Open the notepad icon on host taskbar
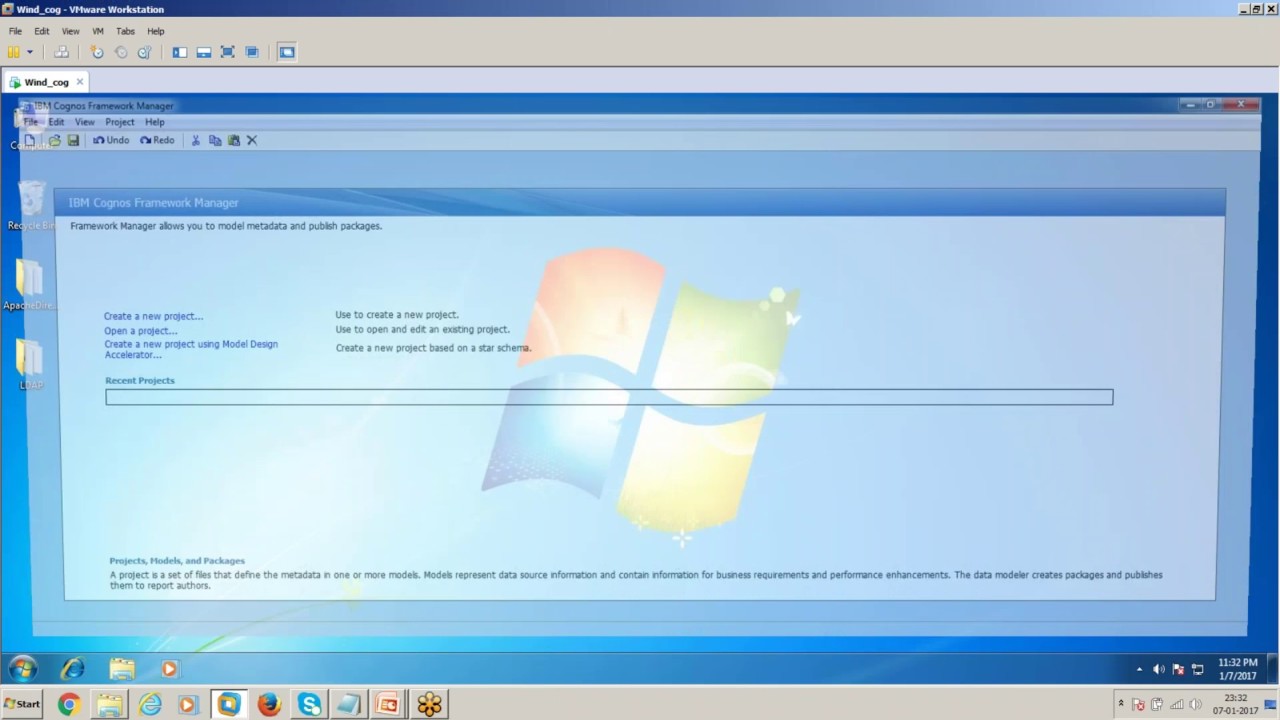1280x720 pixels. tap(349, 704)
